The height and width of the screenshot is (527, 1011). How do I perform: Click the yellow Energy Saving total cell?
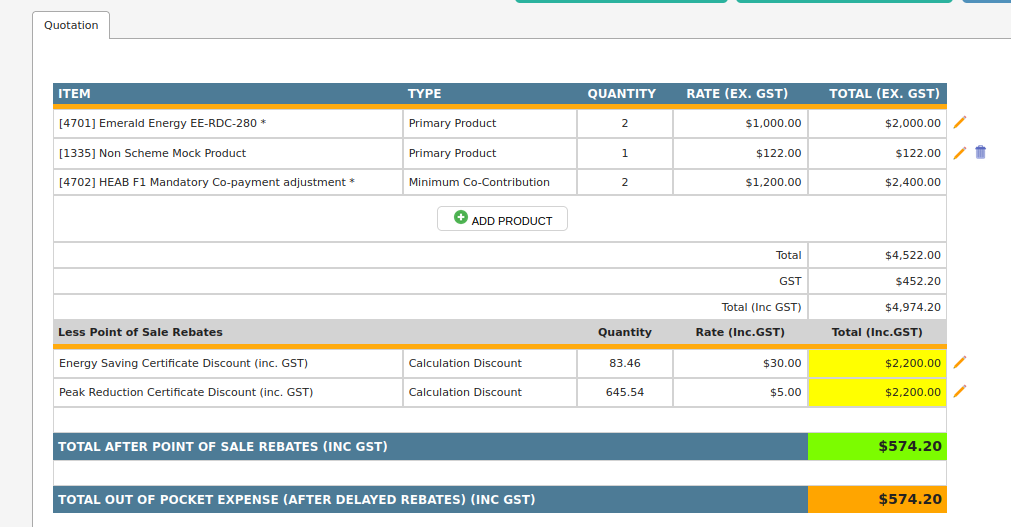877,363
